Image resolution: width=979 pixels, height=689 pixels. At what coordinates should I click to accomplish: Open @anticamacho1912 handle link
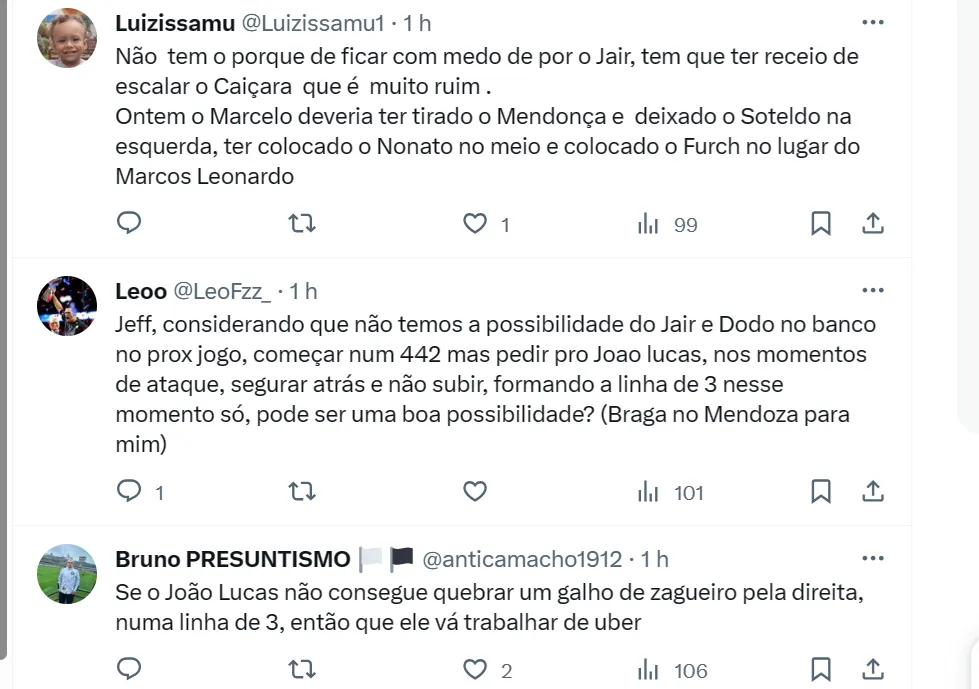[x=522, y=559]
